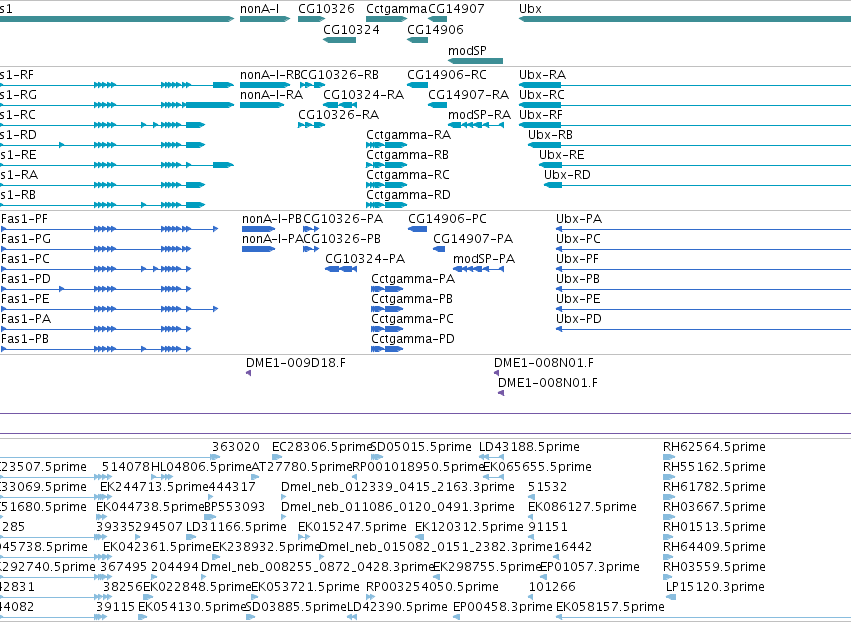Select the EC28306.5prime EST label
851x622 pixels.
(321, 447)
